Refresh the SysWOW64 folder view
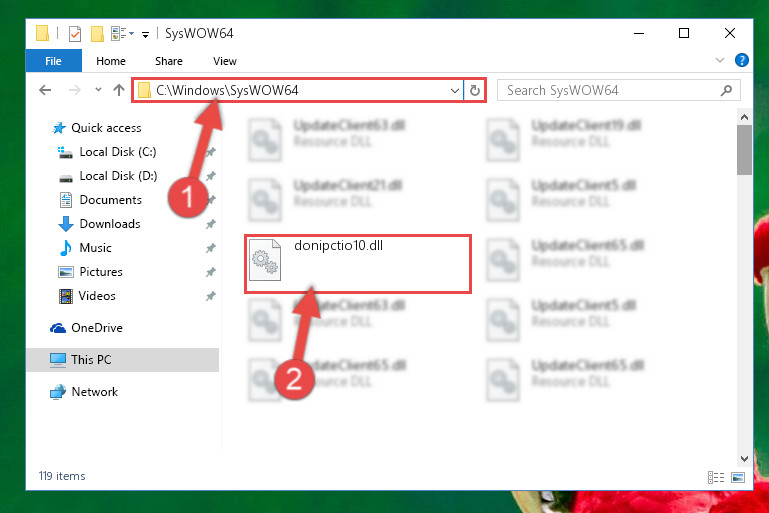769x513 pixels. 475,91
